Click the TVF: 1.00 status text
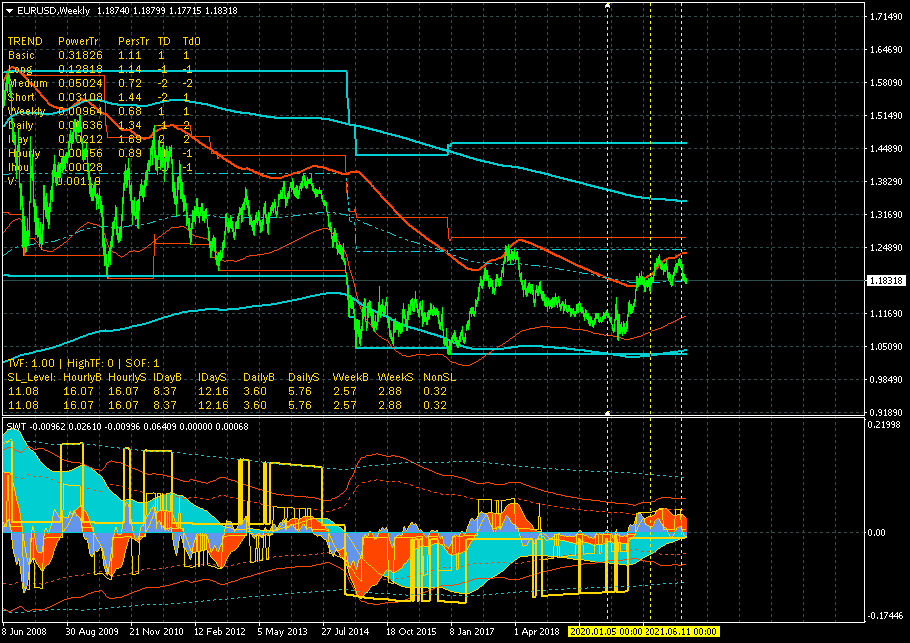 31,363
